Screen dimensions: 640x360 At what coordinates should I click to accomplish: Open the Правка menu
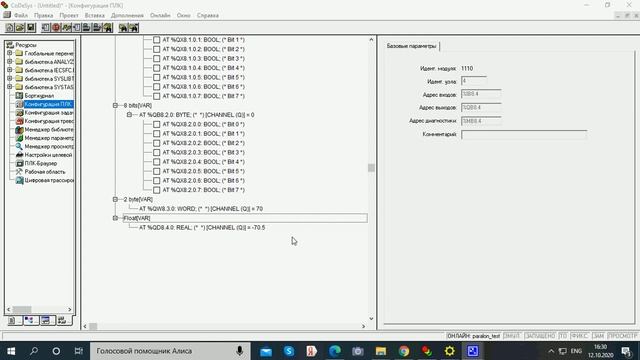(43, 15)
